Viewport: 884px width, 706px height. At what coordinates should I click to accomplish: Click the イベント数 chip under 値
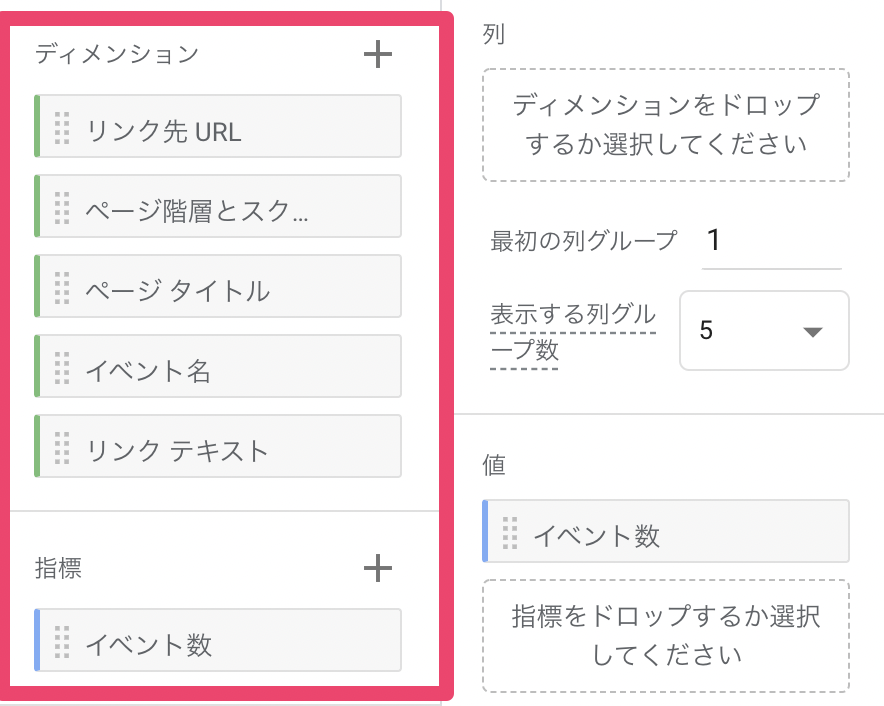click(680, 532)
